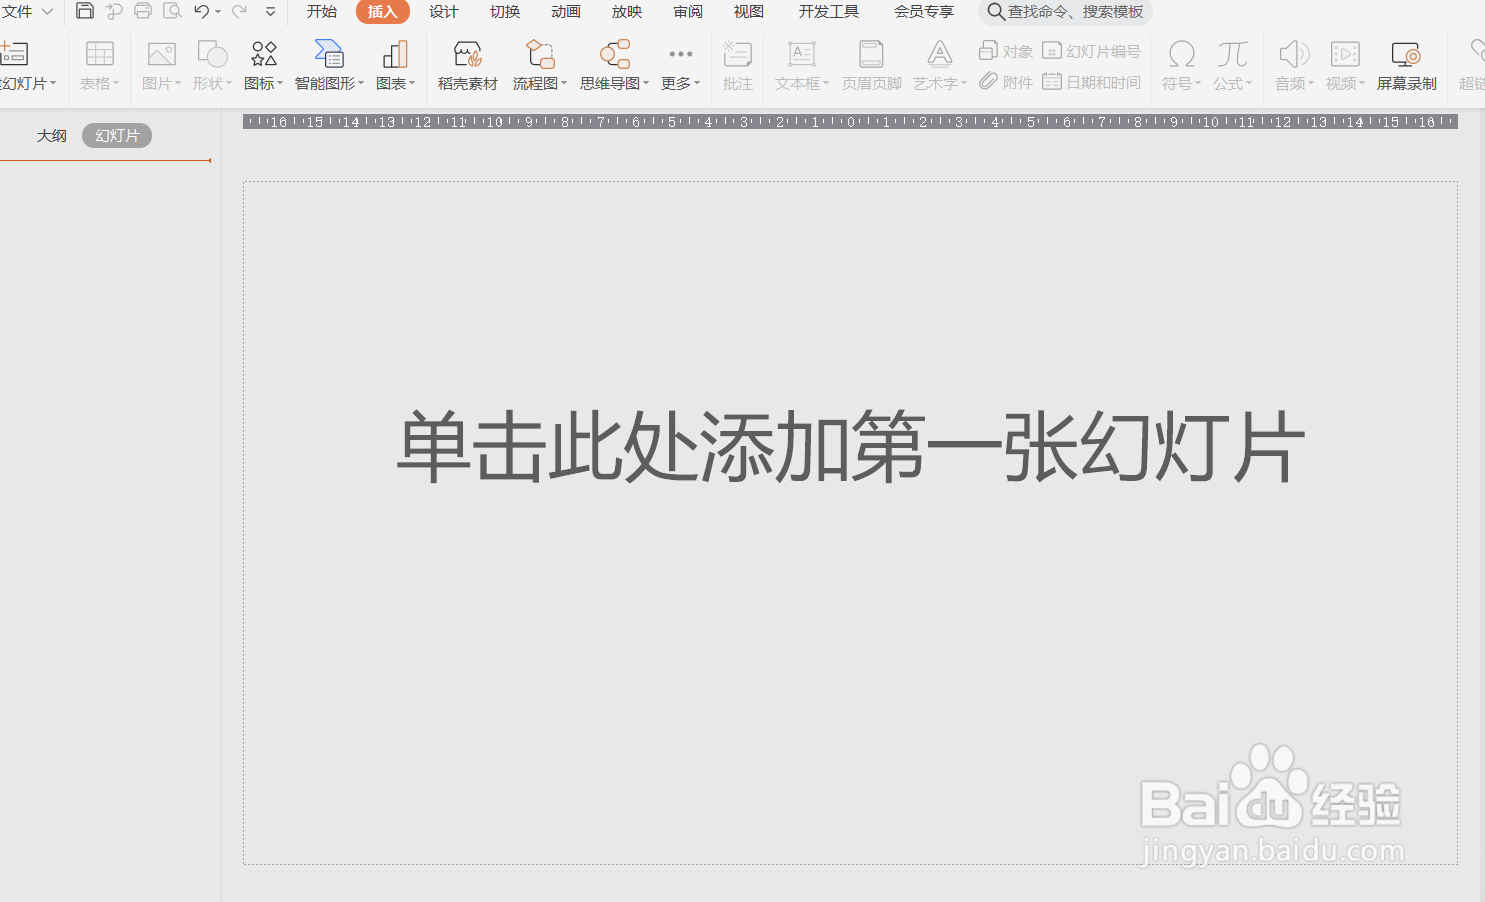This screenshot has height=902, width=1485.
Task: Click the 批注 comment icon
Action: point(737,54)
